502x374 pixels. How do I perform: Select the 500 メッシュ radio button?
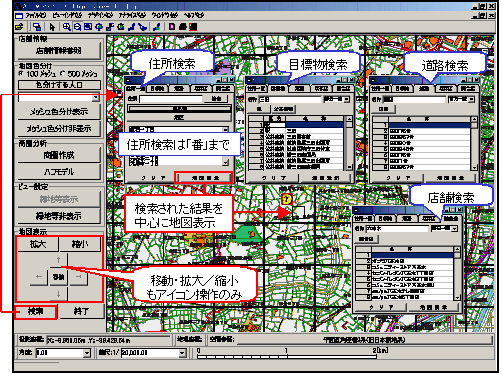pos(62,73)
